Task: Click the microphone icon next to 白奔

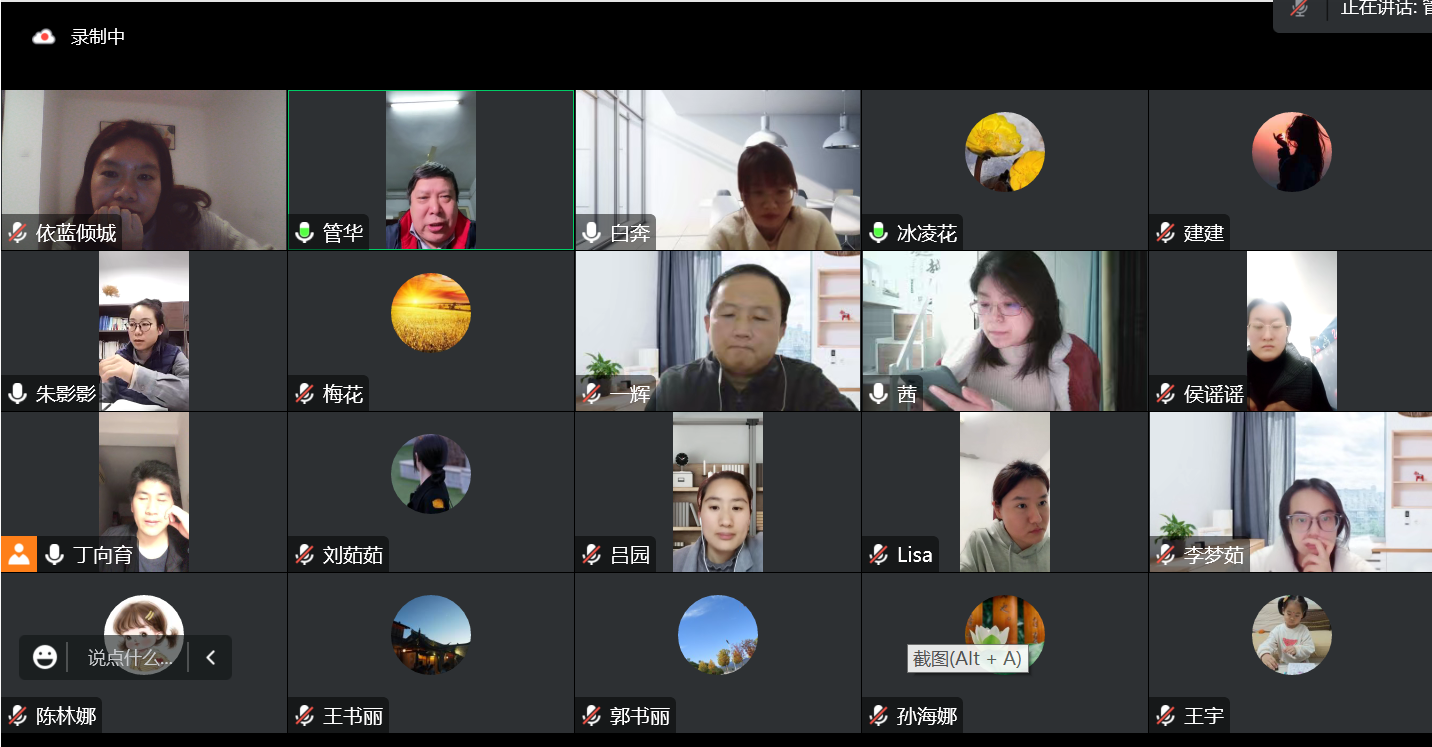Action: [x=592, y=233]
